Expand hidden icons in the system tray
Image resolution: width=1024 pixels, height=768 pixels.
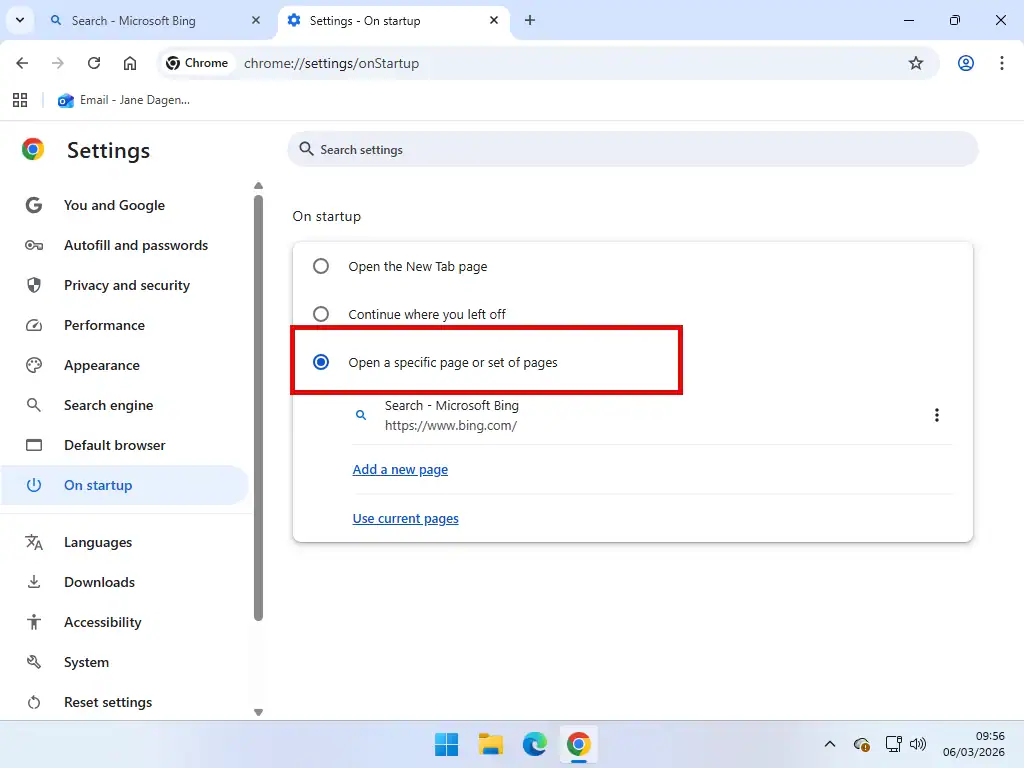829,744
